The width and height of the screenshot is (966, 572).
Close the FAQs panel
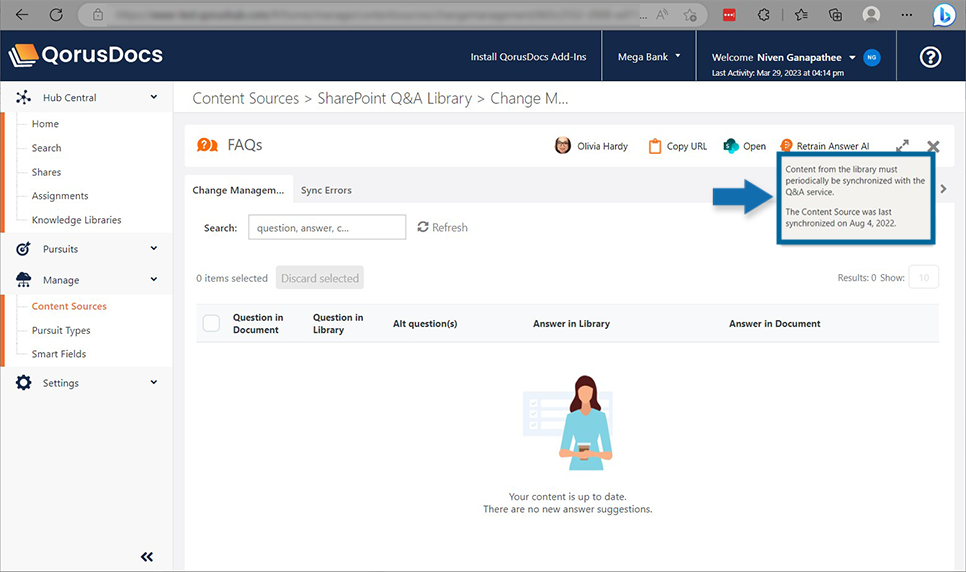[x=933, y=146]
